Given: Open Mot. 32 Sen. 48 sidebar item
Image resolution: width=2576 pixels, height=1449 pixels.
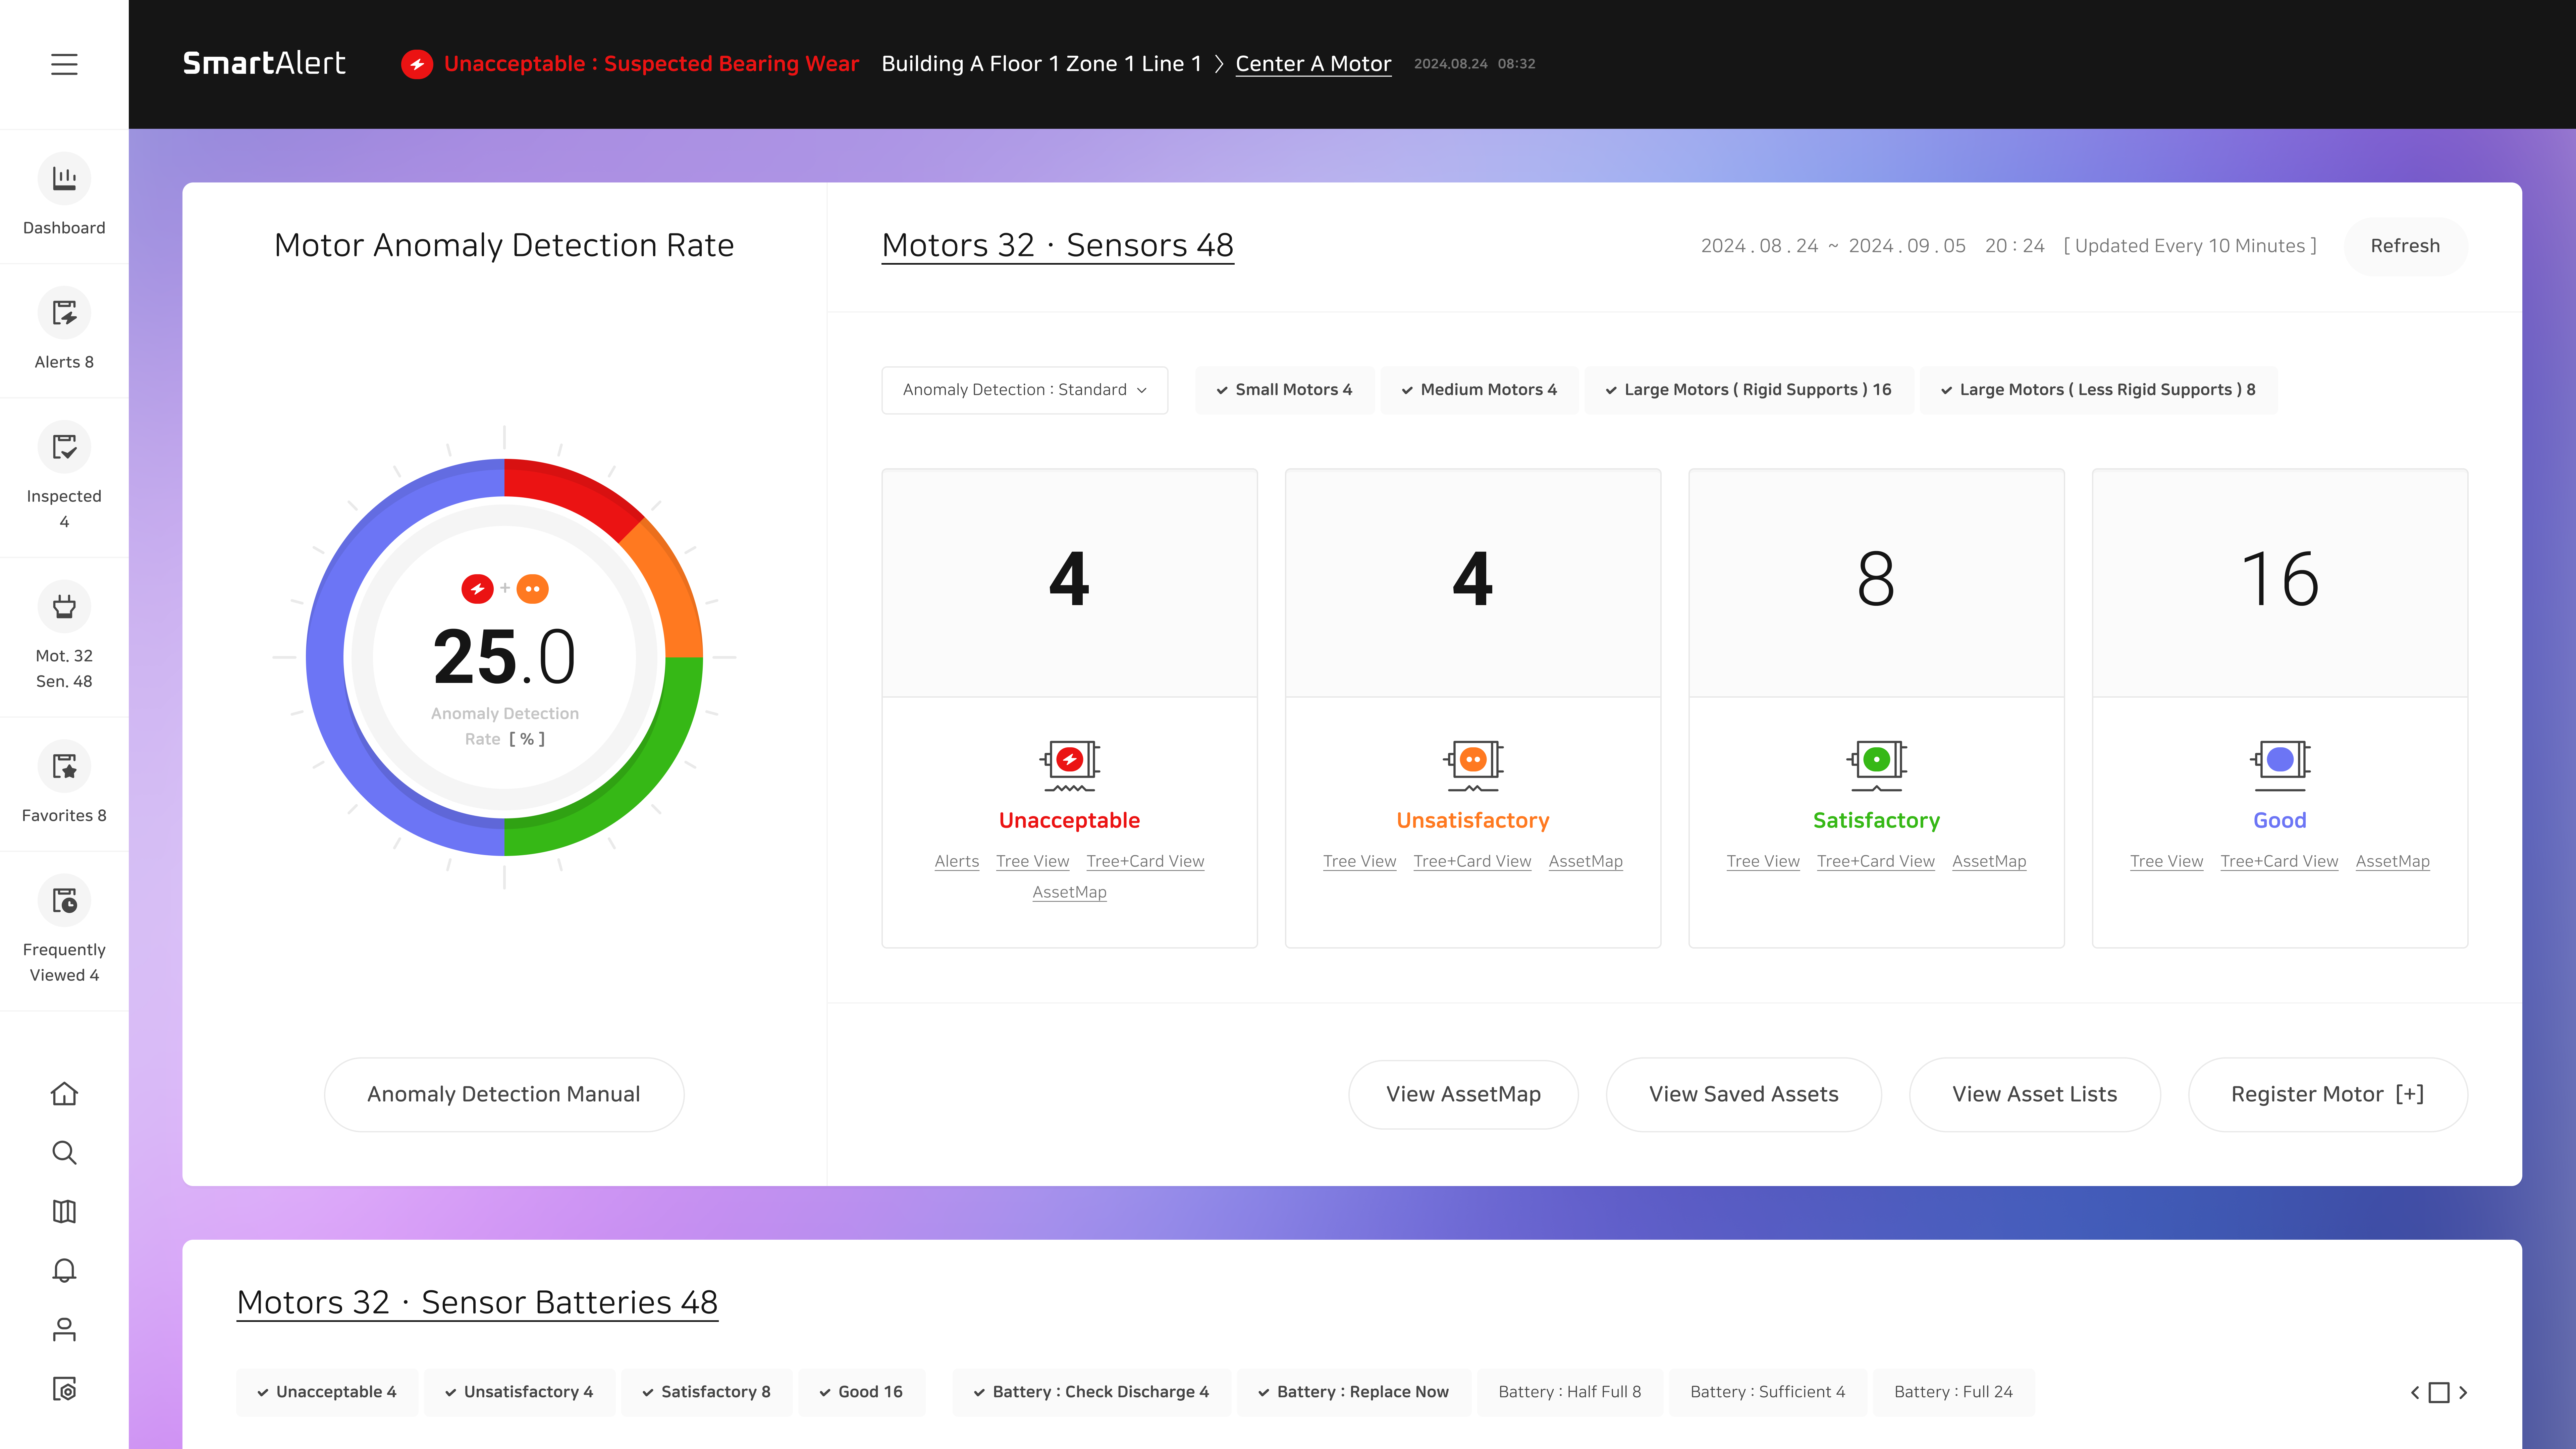Looking at the screenshot, I should point(64,637).
